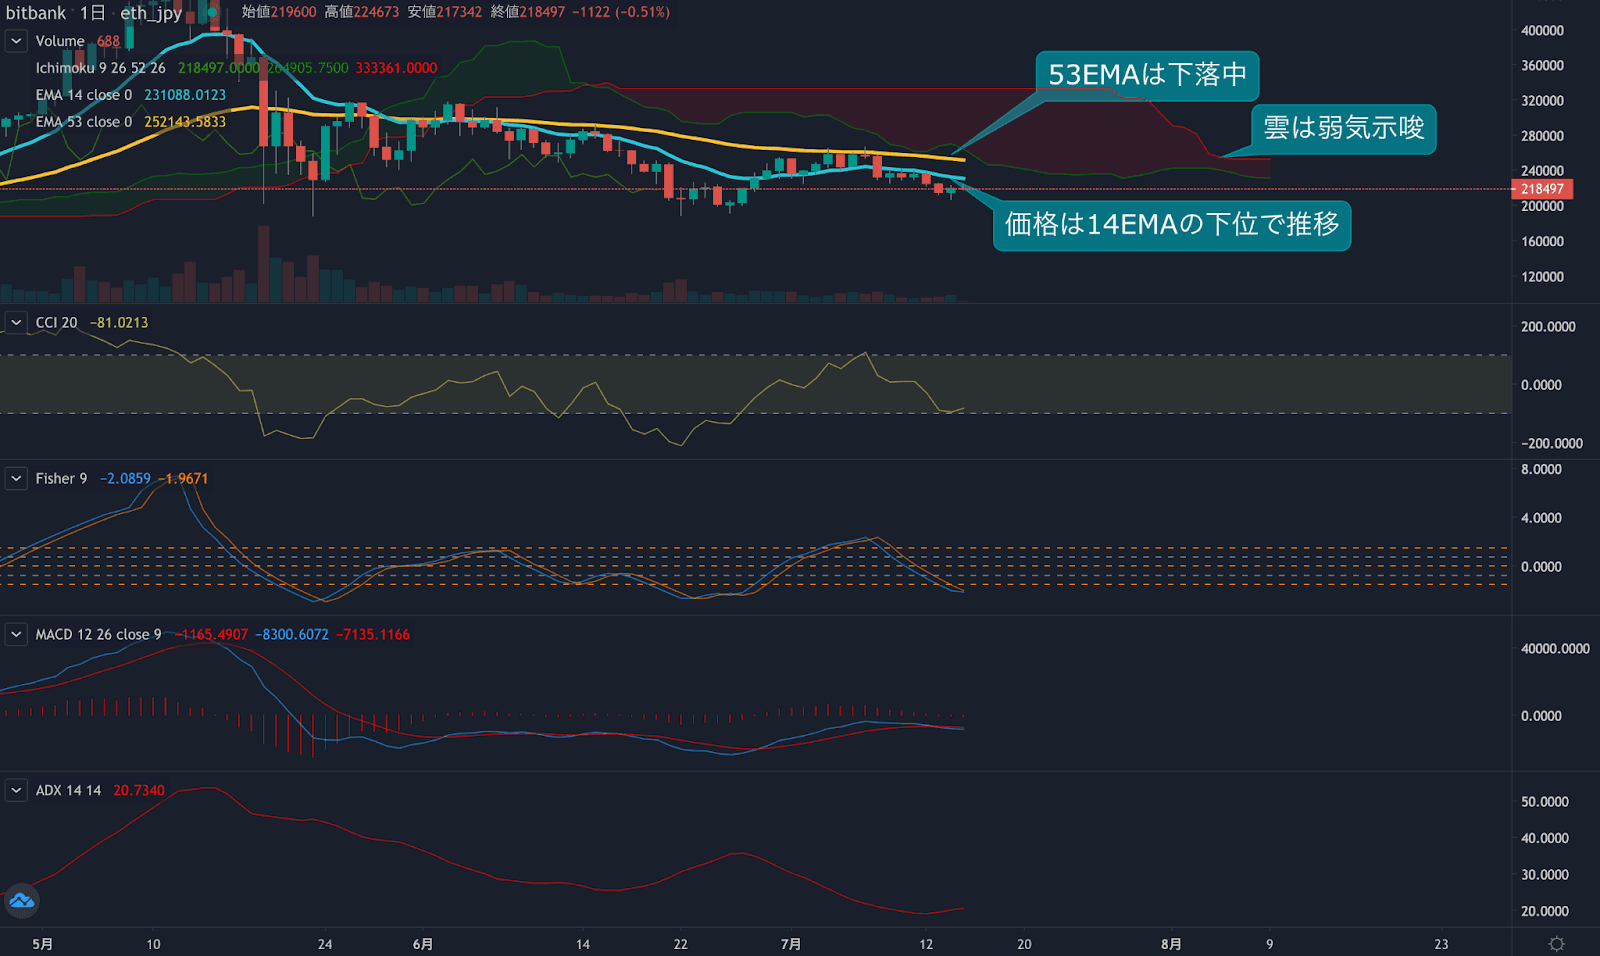Viewport: 1600px width, 956px height.
Task: Select the 53EMAは下落中 annotation box
Action: (x=1146, y=74)
